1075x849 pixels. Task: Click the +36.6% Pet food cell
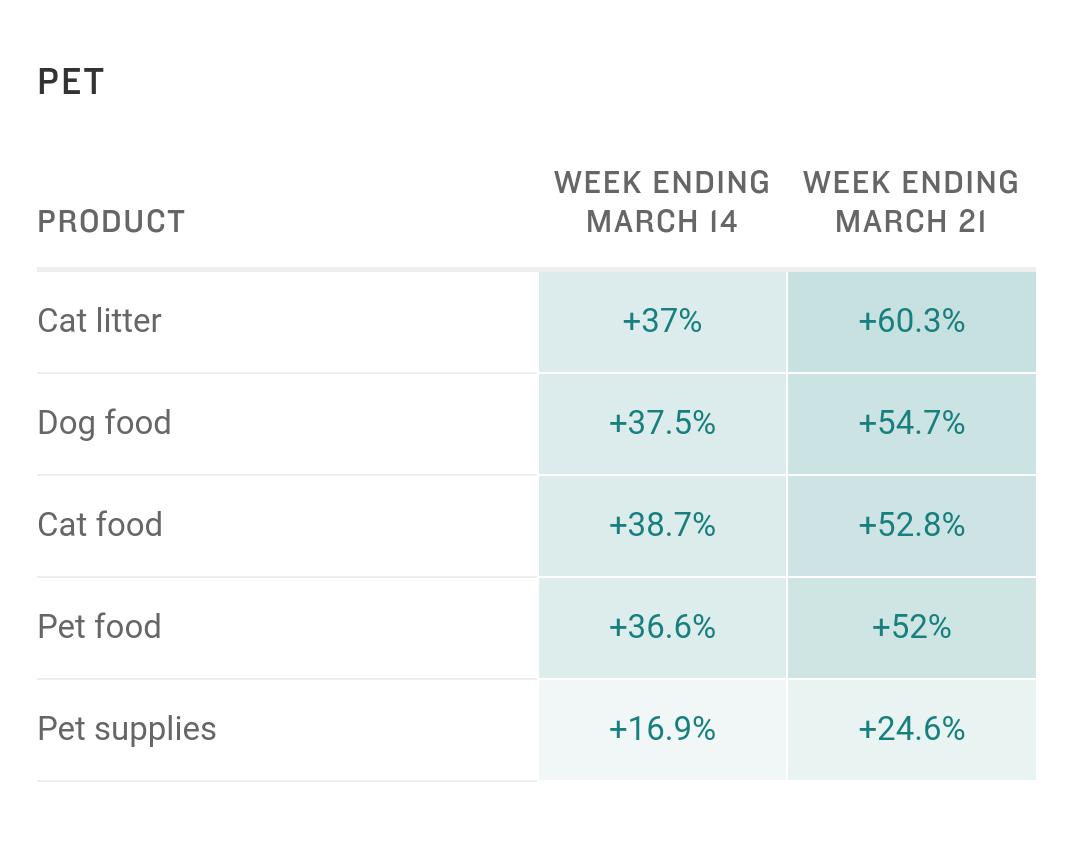click(x=662, y=627)
